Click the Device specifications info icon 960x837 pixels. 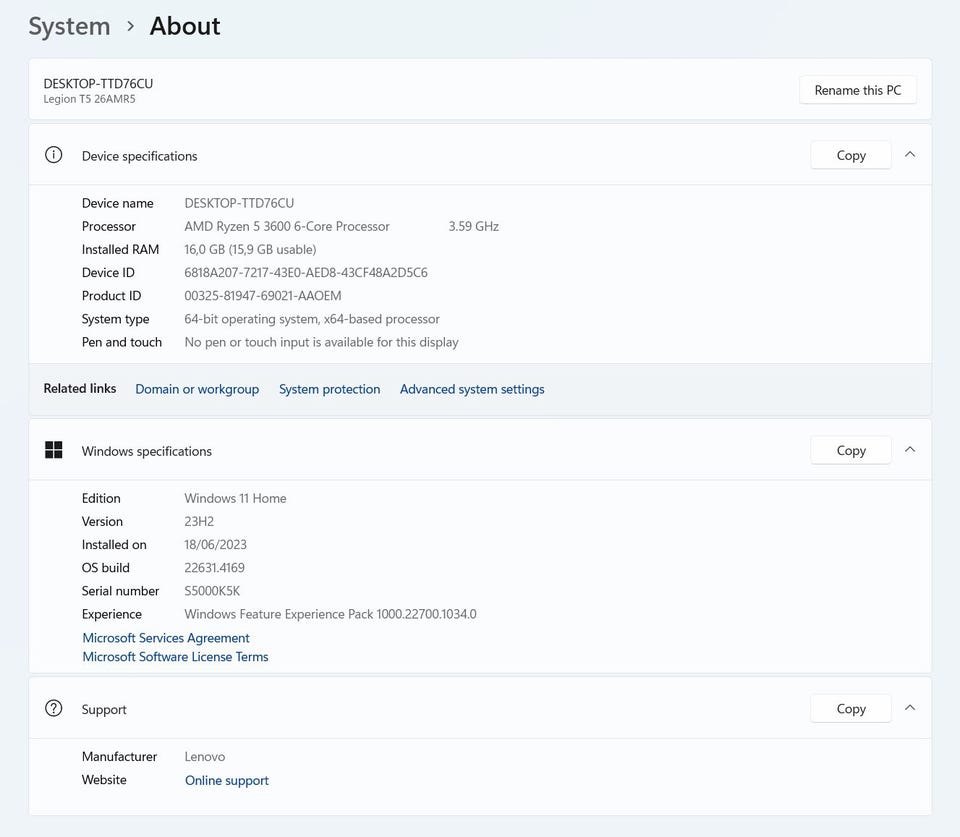click(54, 155)
